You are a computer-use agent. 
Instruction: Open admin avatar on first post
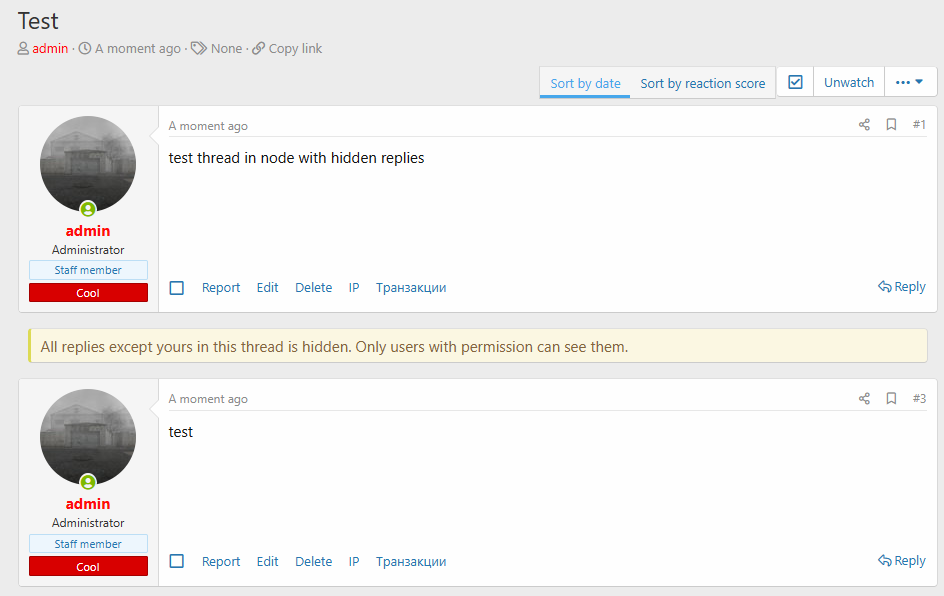[88, 164]
